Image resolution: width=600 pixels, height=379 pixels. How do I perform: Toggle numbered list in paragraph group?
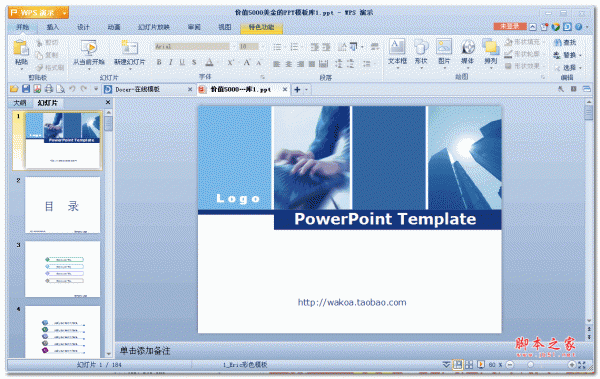click(294, 47)
